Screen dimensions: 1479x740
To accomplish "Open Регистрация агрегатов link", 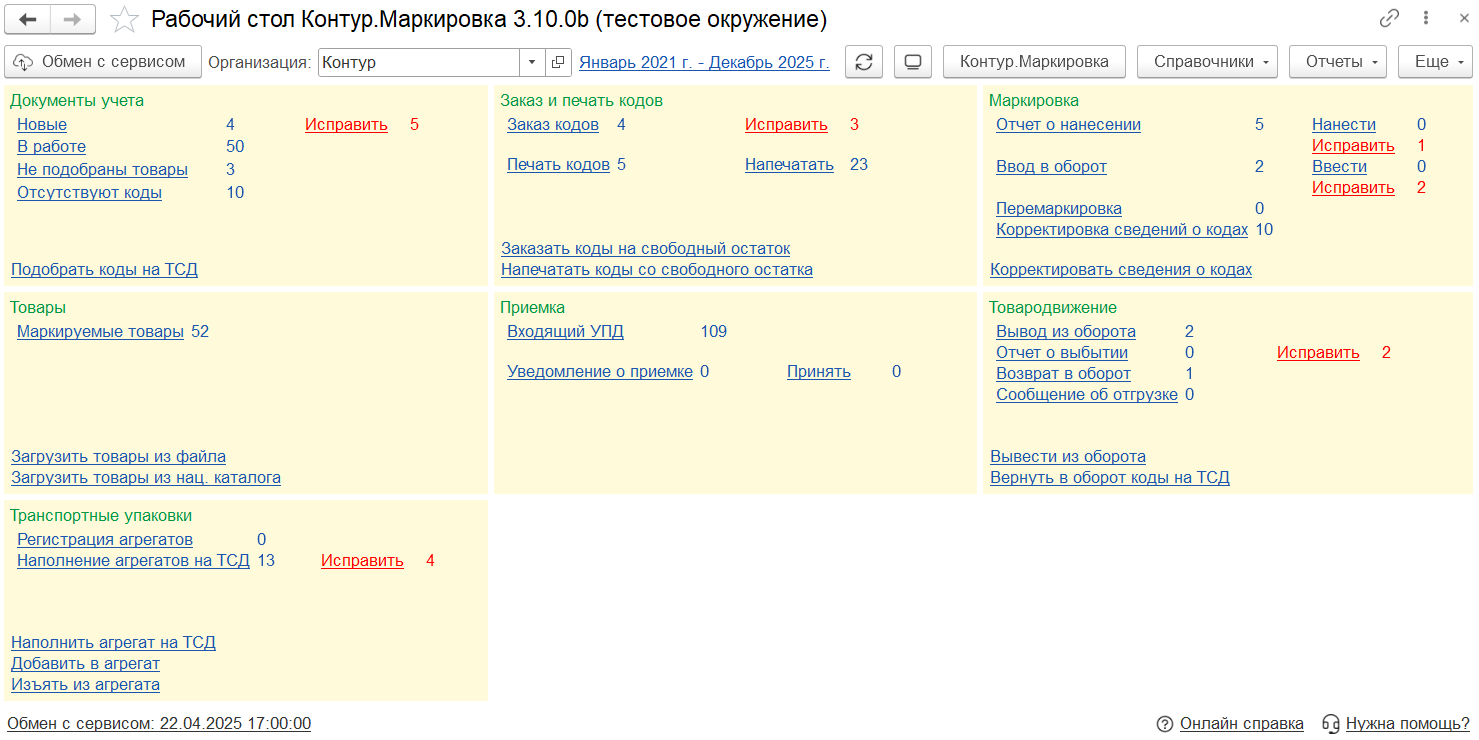I will [x=105, y=540].
